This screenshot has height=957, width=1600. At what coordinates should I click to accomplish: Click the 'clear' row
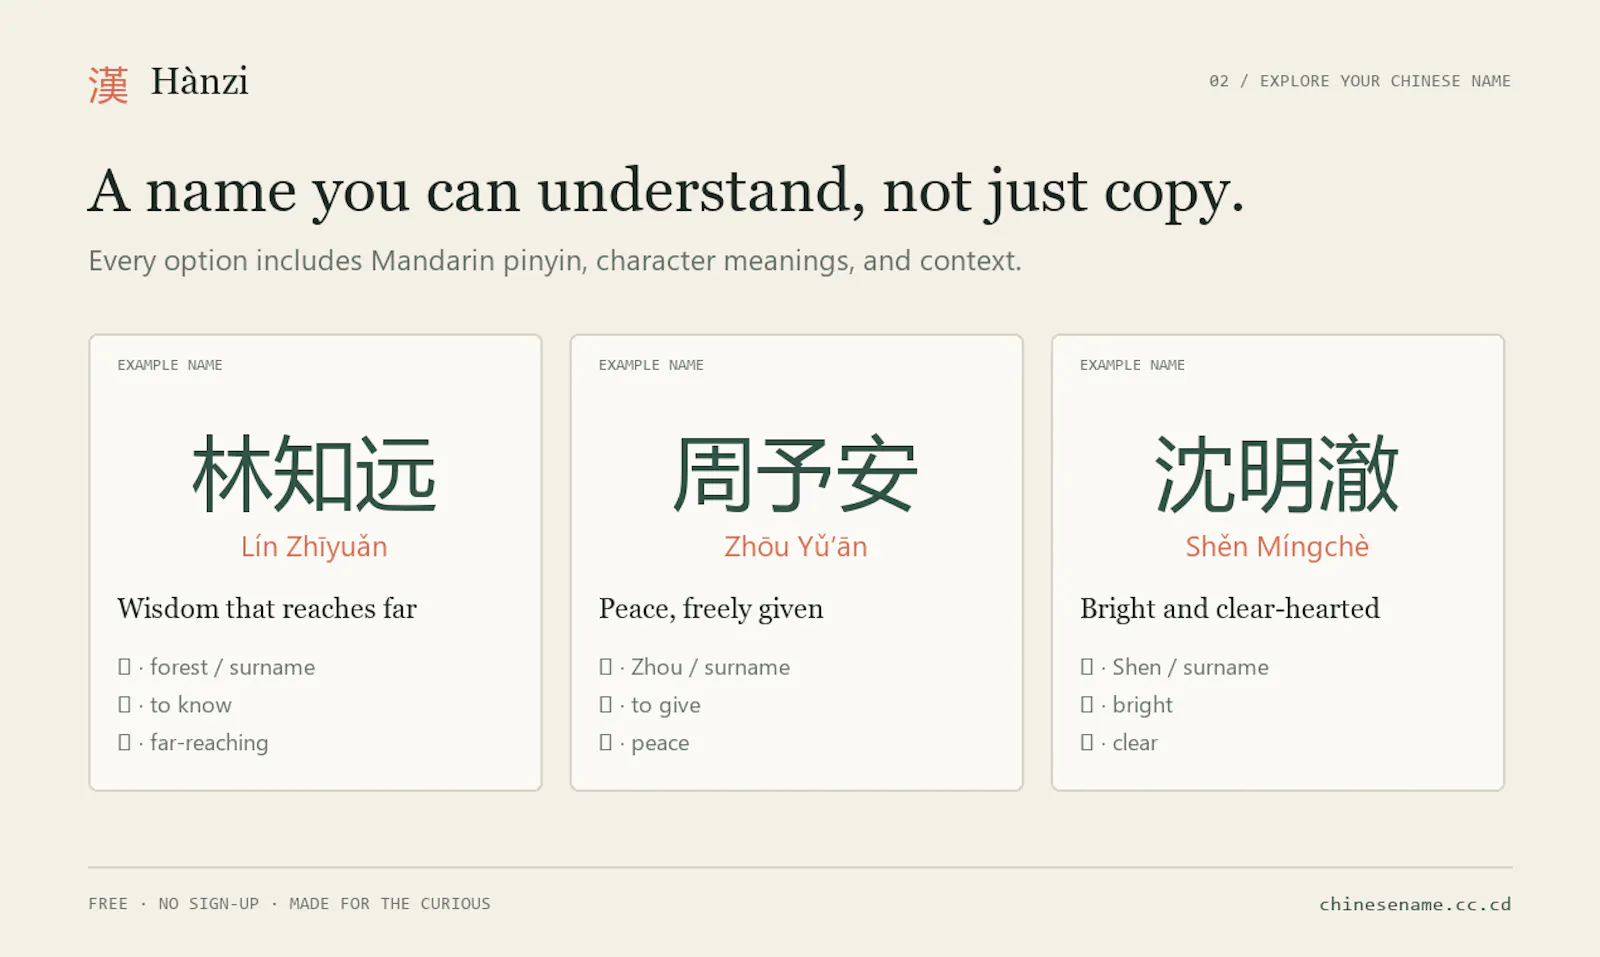tap(1119, 743)
